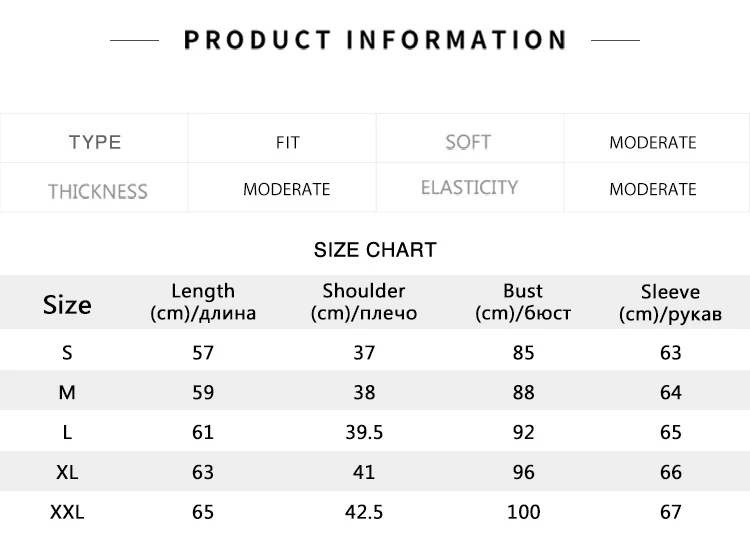Click the SIZE CHART title

pyautogui.click(x=375, y=250)
